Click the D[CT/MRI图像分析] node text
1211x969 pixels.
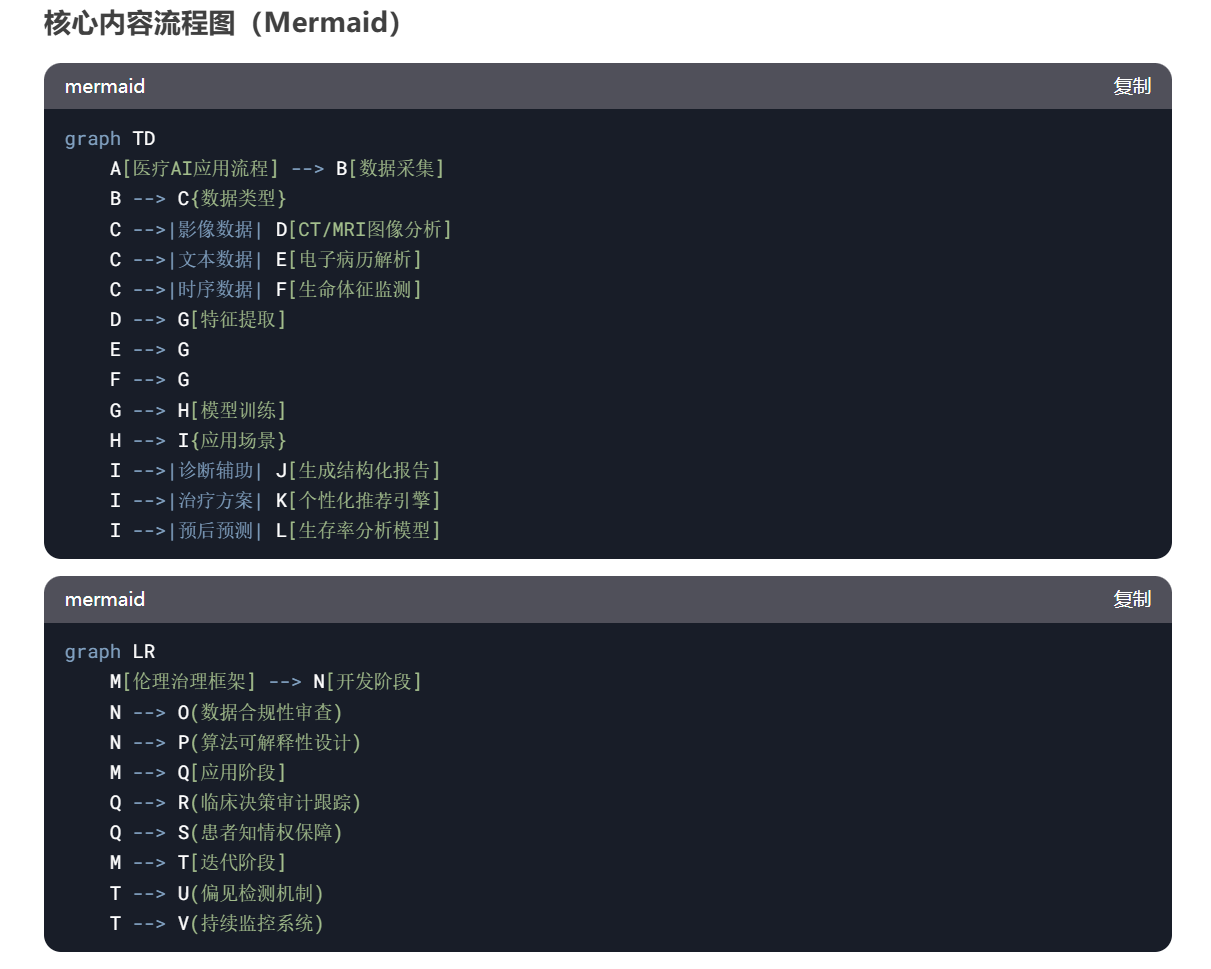coord(364,230)
